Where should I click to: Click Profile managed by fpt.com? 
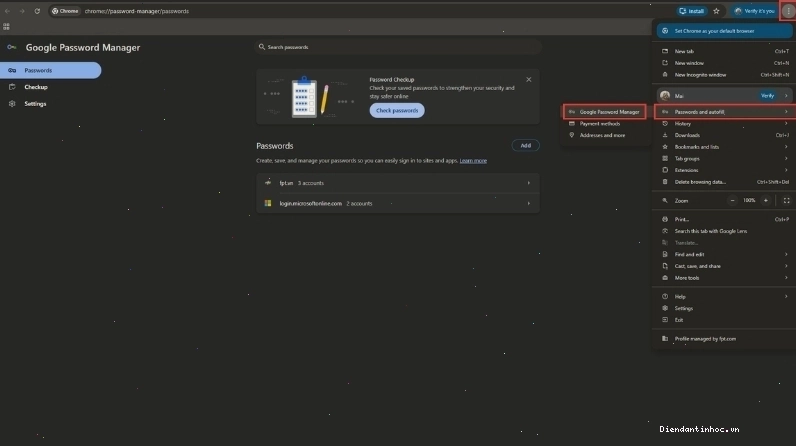pos(724,339)
